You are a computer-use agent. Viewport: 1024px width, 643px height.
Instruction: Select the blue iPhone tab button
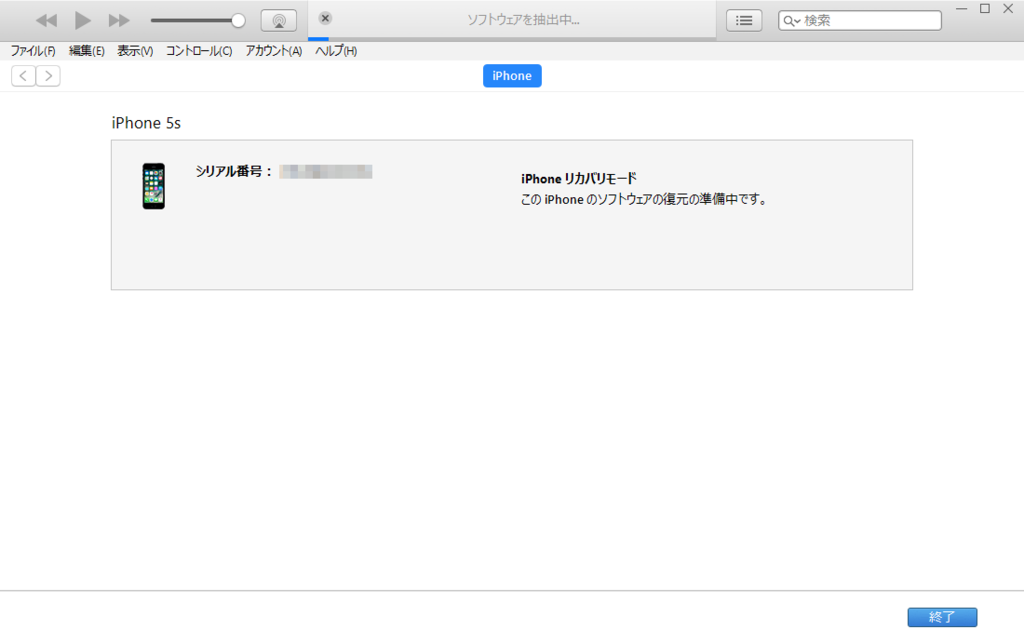[512, 76]
